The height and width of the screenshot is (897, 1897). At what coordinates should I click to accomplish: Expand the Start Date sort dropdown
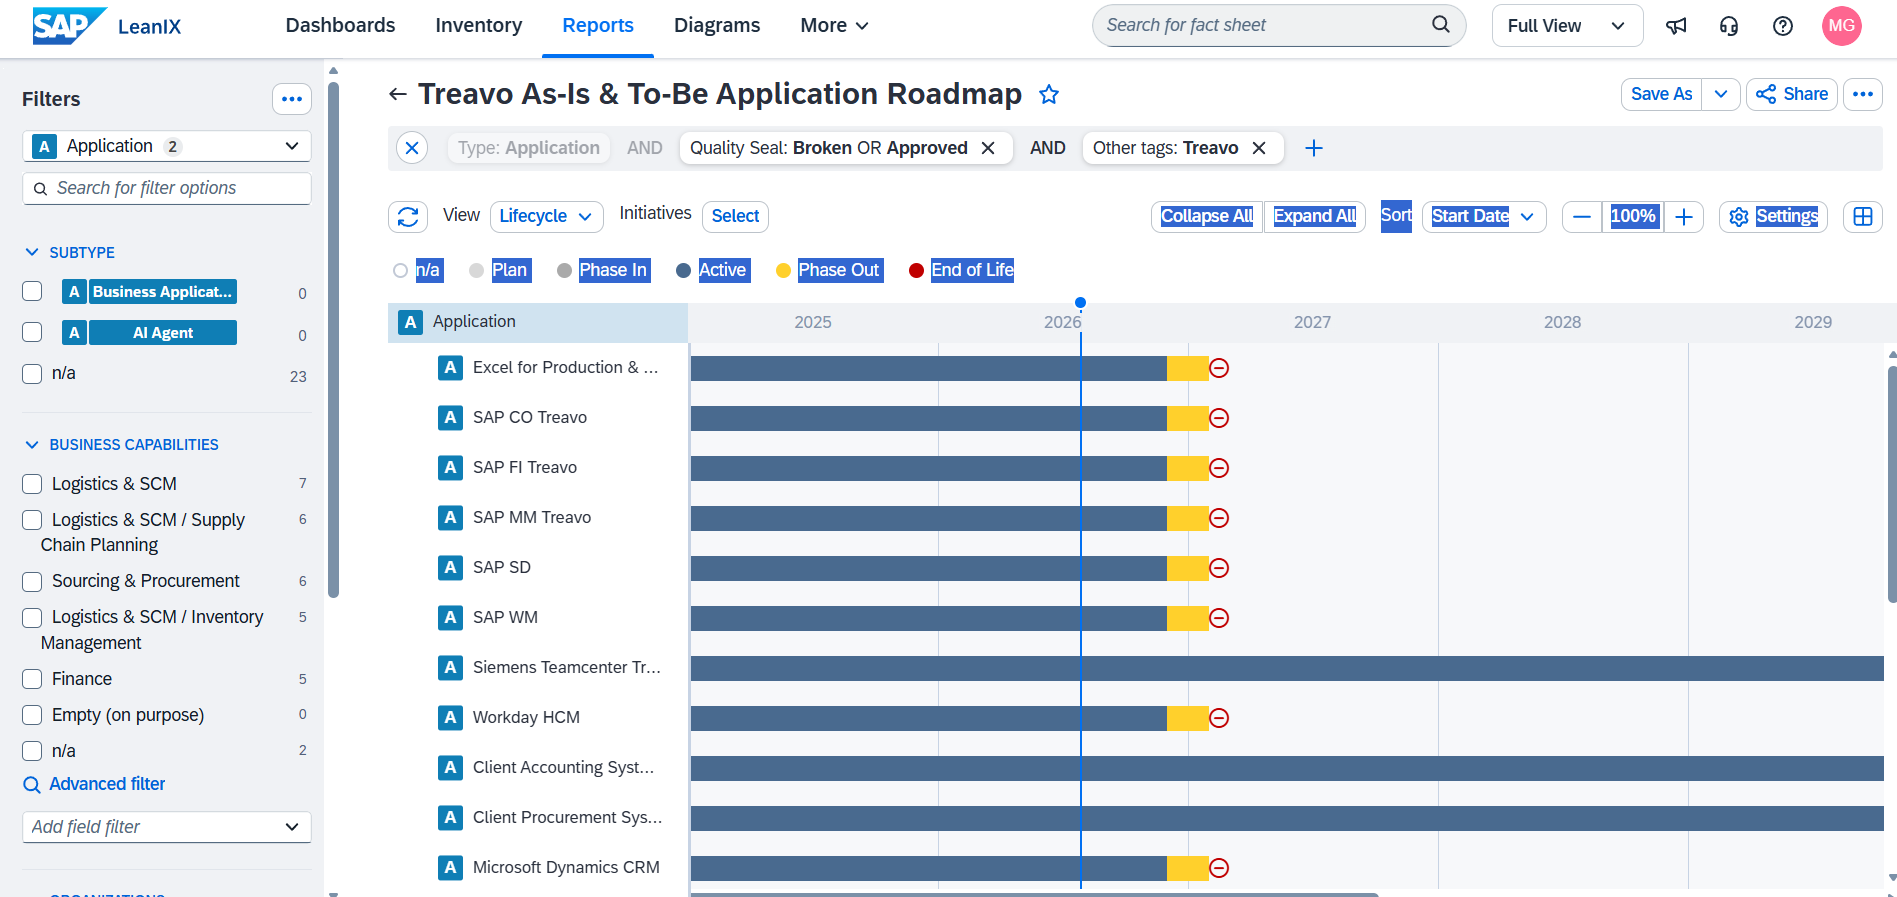[1484, 217]
